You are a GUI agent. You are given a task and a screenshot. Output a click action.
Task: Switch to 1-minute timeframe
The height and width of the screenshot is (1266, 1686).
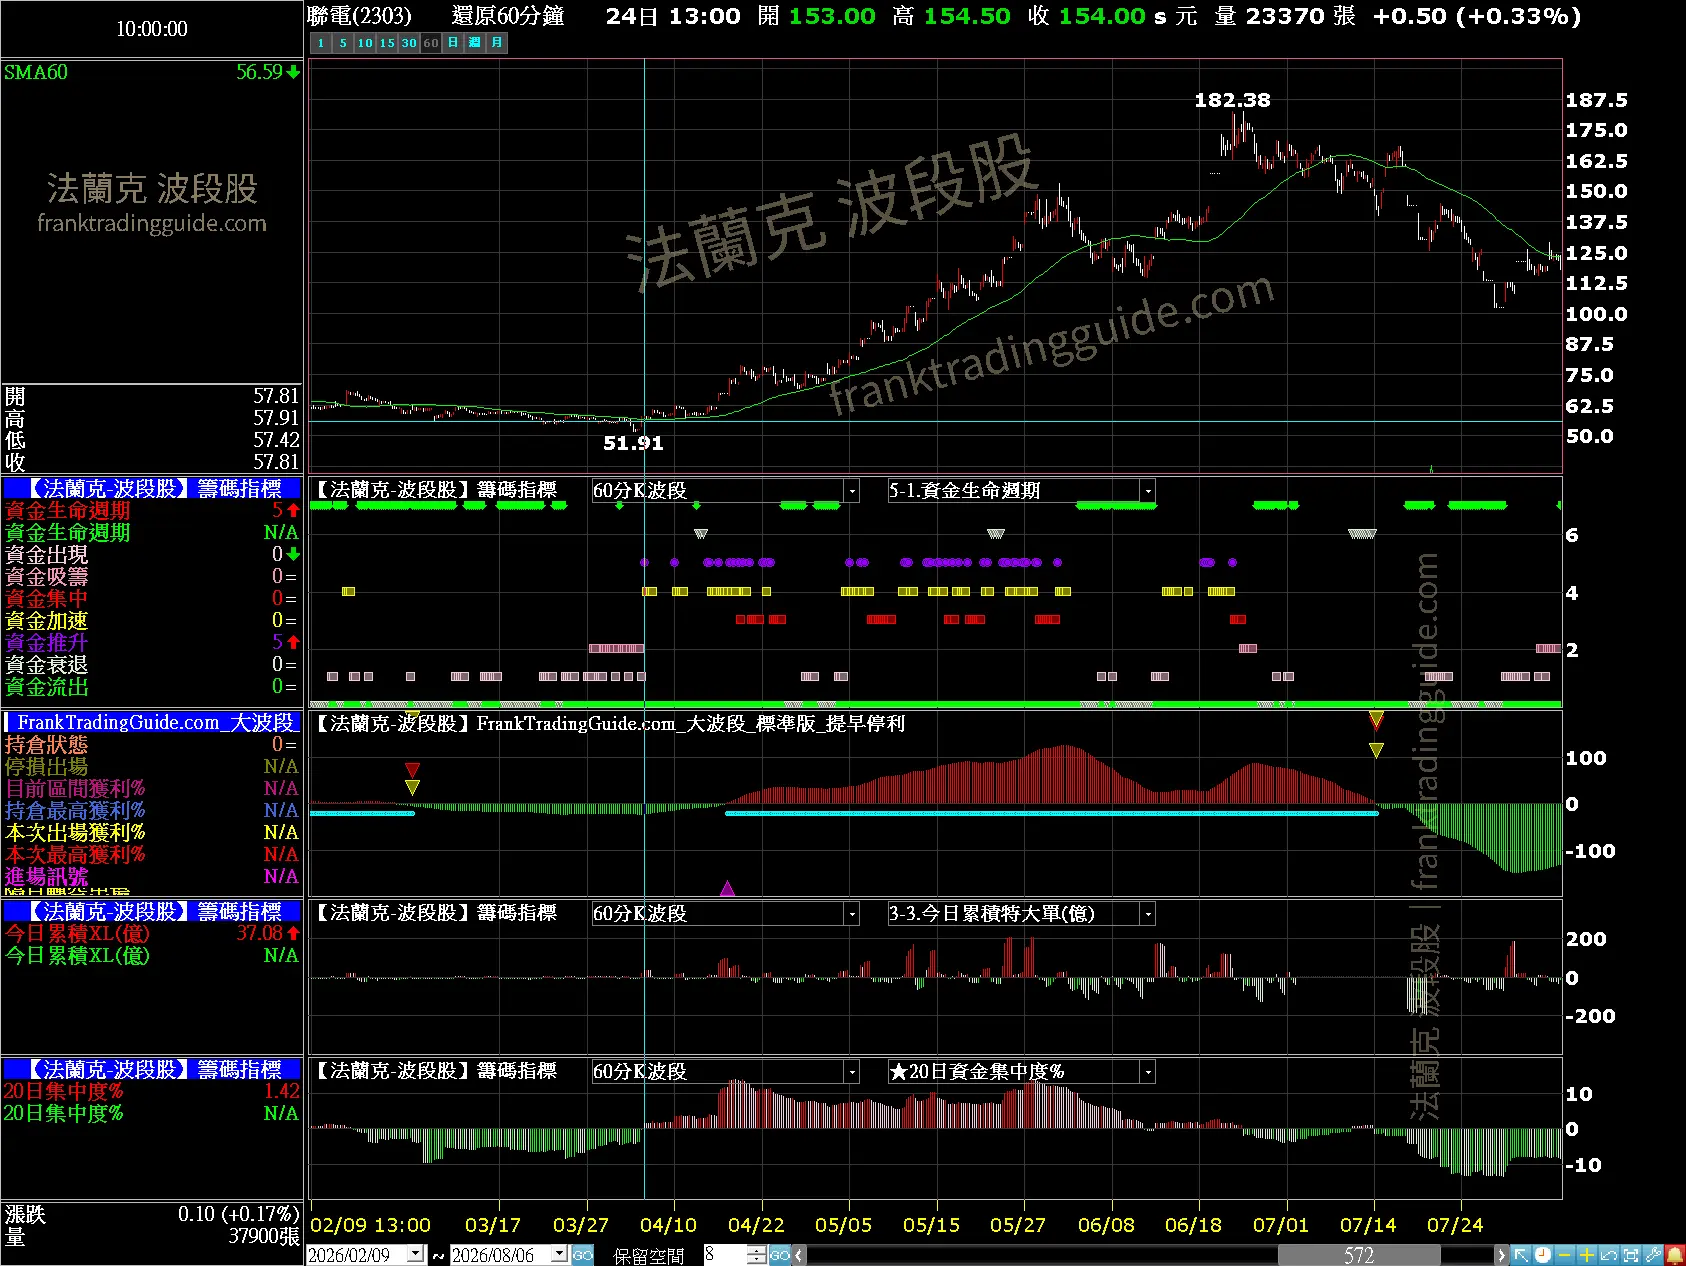click(x=321, y=43)
